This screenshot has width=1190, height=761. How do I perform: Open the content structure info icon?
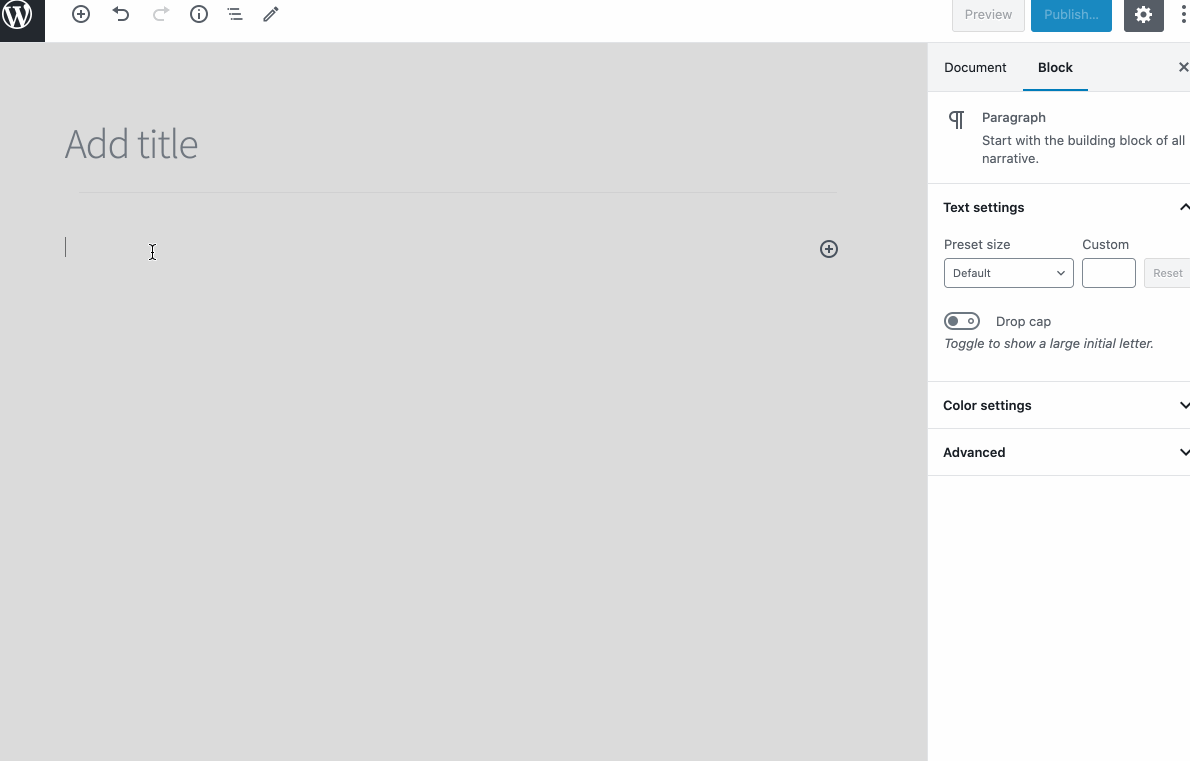(x=199, y=14)
